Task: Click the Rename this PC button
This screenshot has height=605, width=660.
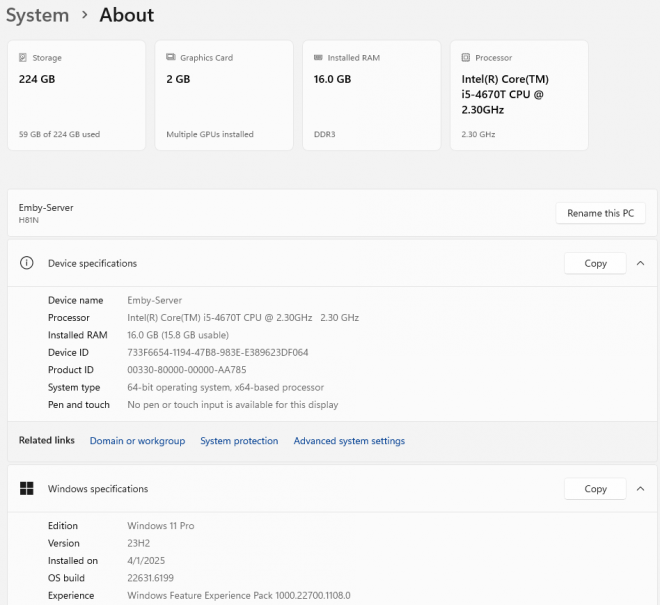Action: [600, 213]
